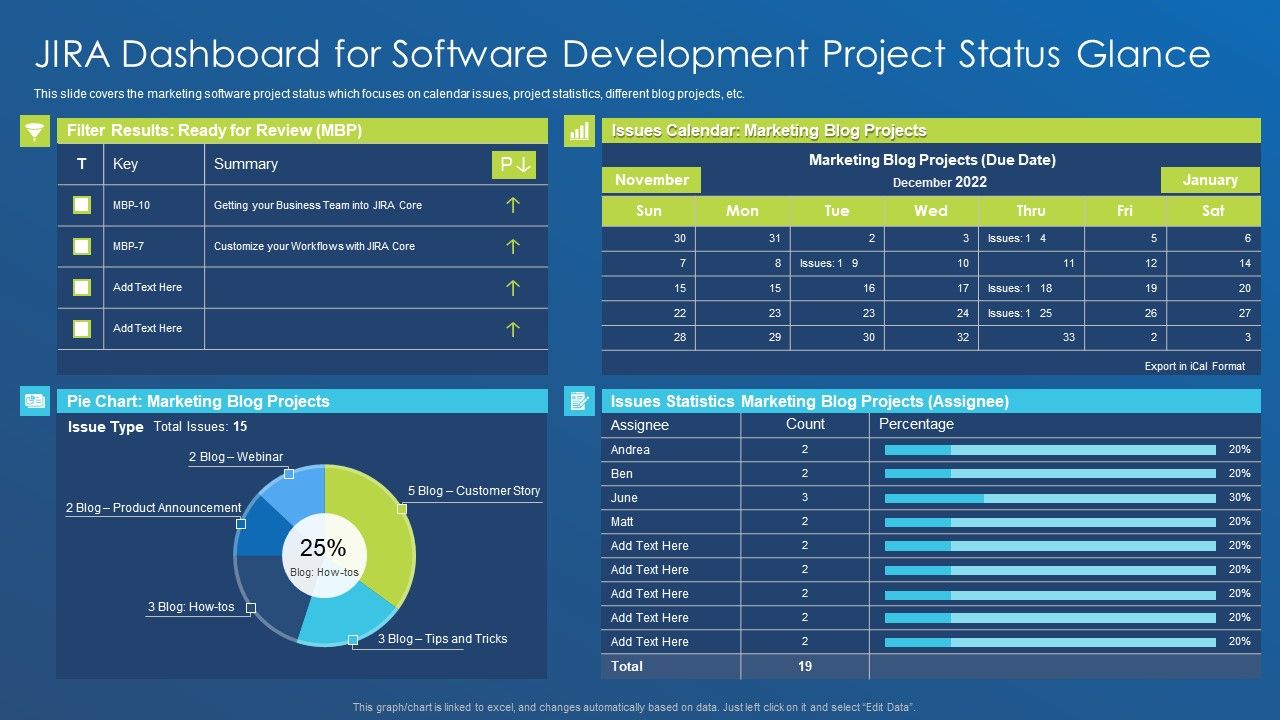Viewport: 1280px width, 720px height.
Task: Check the first Add Text Here checkbox
Action: pos(80,286)
